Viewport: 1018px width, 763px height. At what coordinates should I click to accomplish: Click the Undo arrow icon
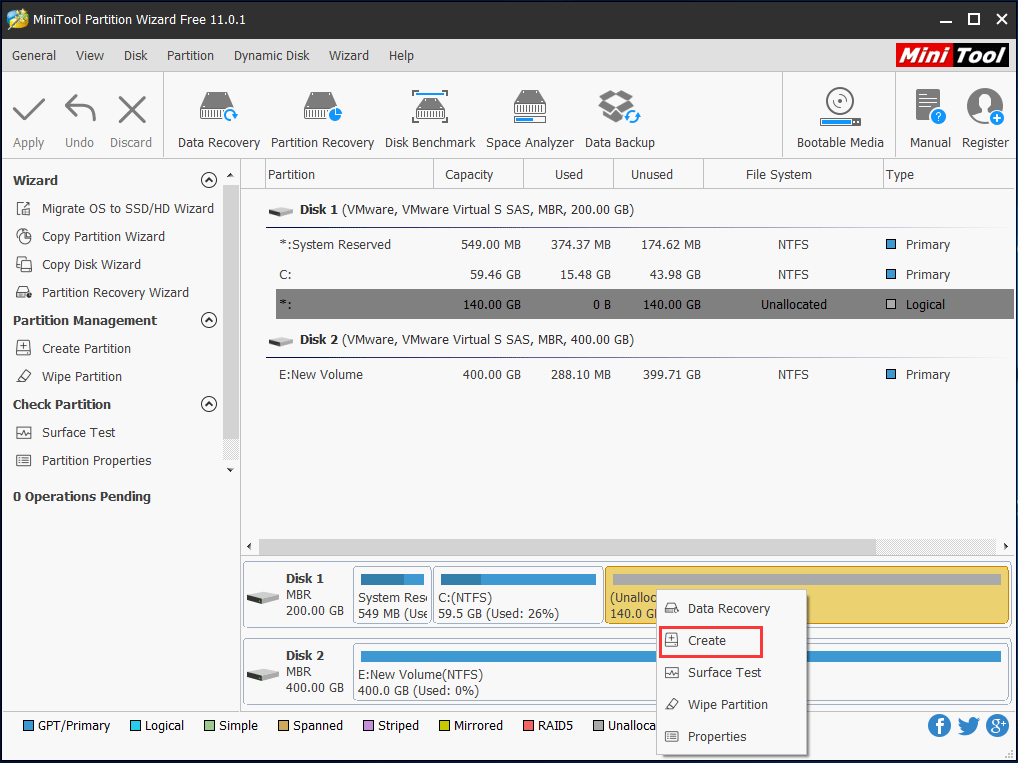coord(80,108)
